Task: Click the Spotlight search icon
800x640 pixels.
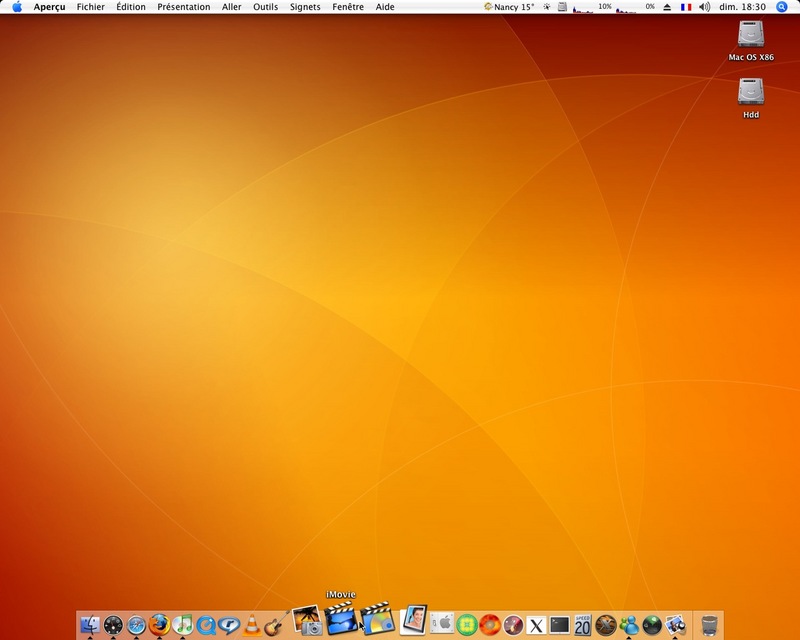Action: pos(782,7)
